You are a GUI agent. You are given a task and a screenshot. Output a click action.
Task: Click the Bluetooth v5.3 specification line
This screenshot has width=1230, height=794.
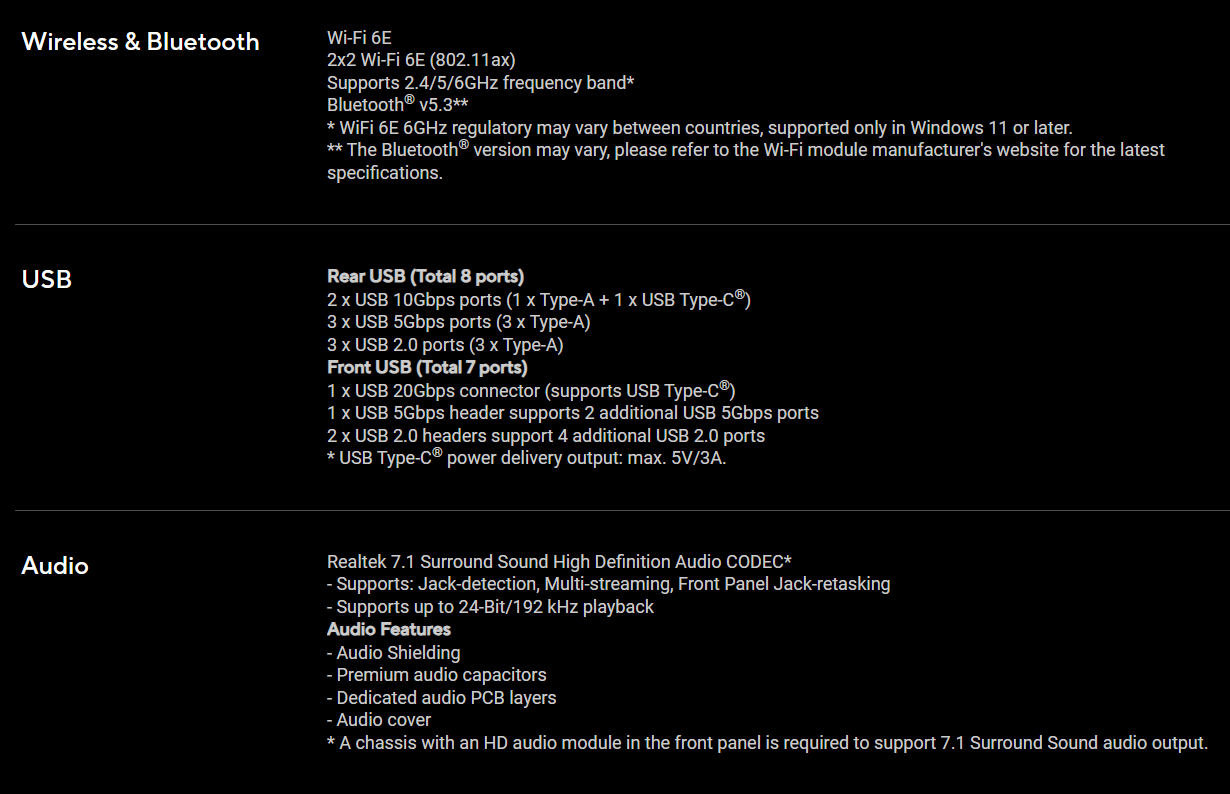[x=398, y=105]
